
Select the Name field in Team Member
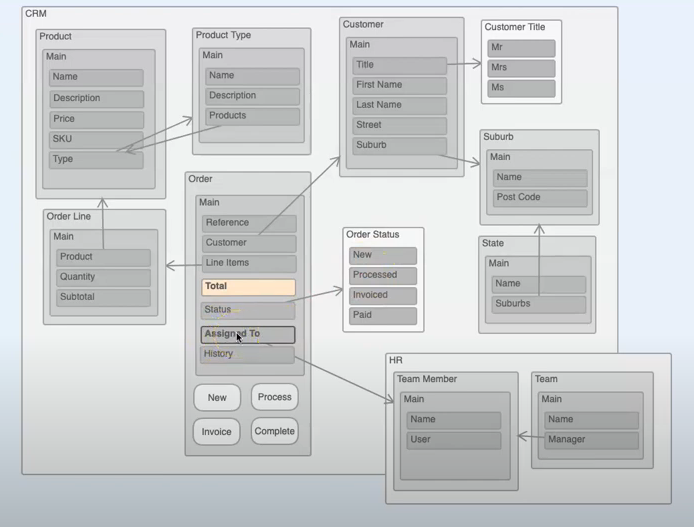pos(454,420)
